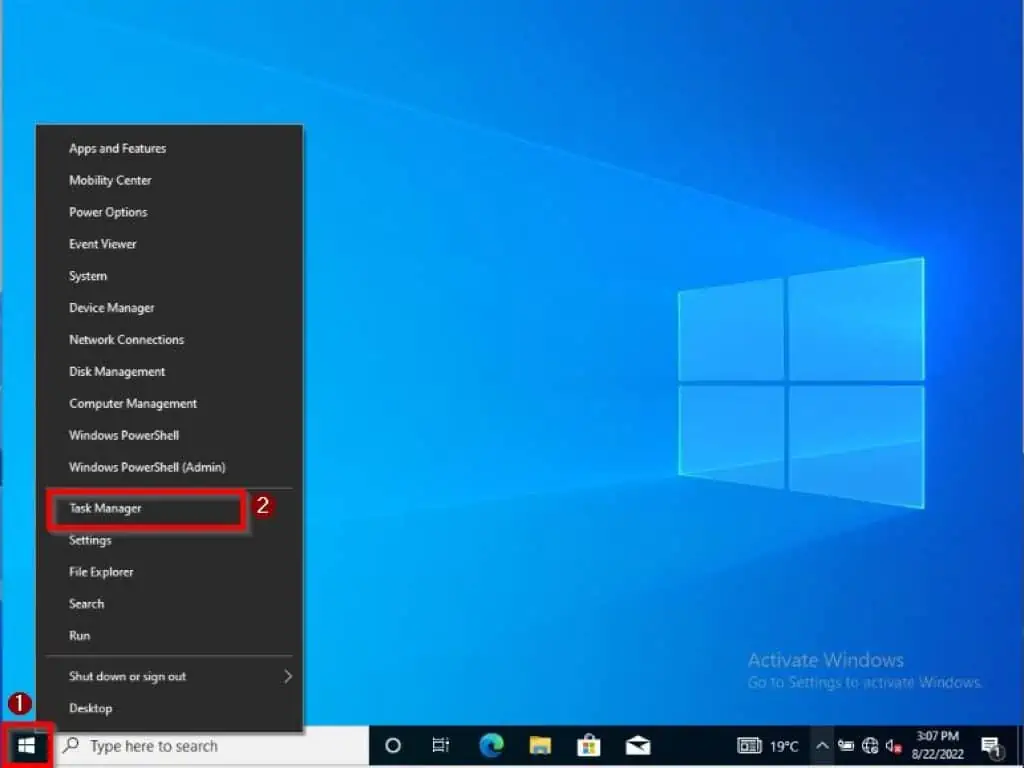The height and width of the screenshot is (768, 1024).
Task: Launch Microsoft Store from the taskbar
Action: (588, 745)
